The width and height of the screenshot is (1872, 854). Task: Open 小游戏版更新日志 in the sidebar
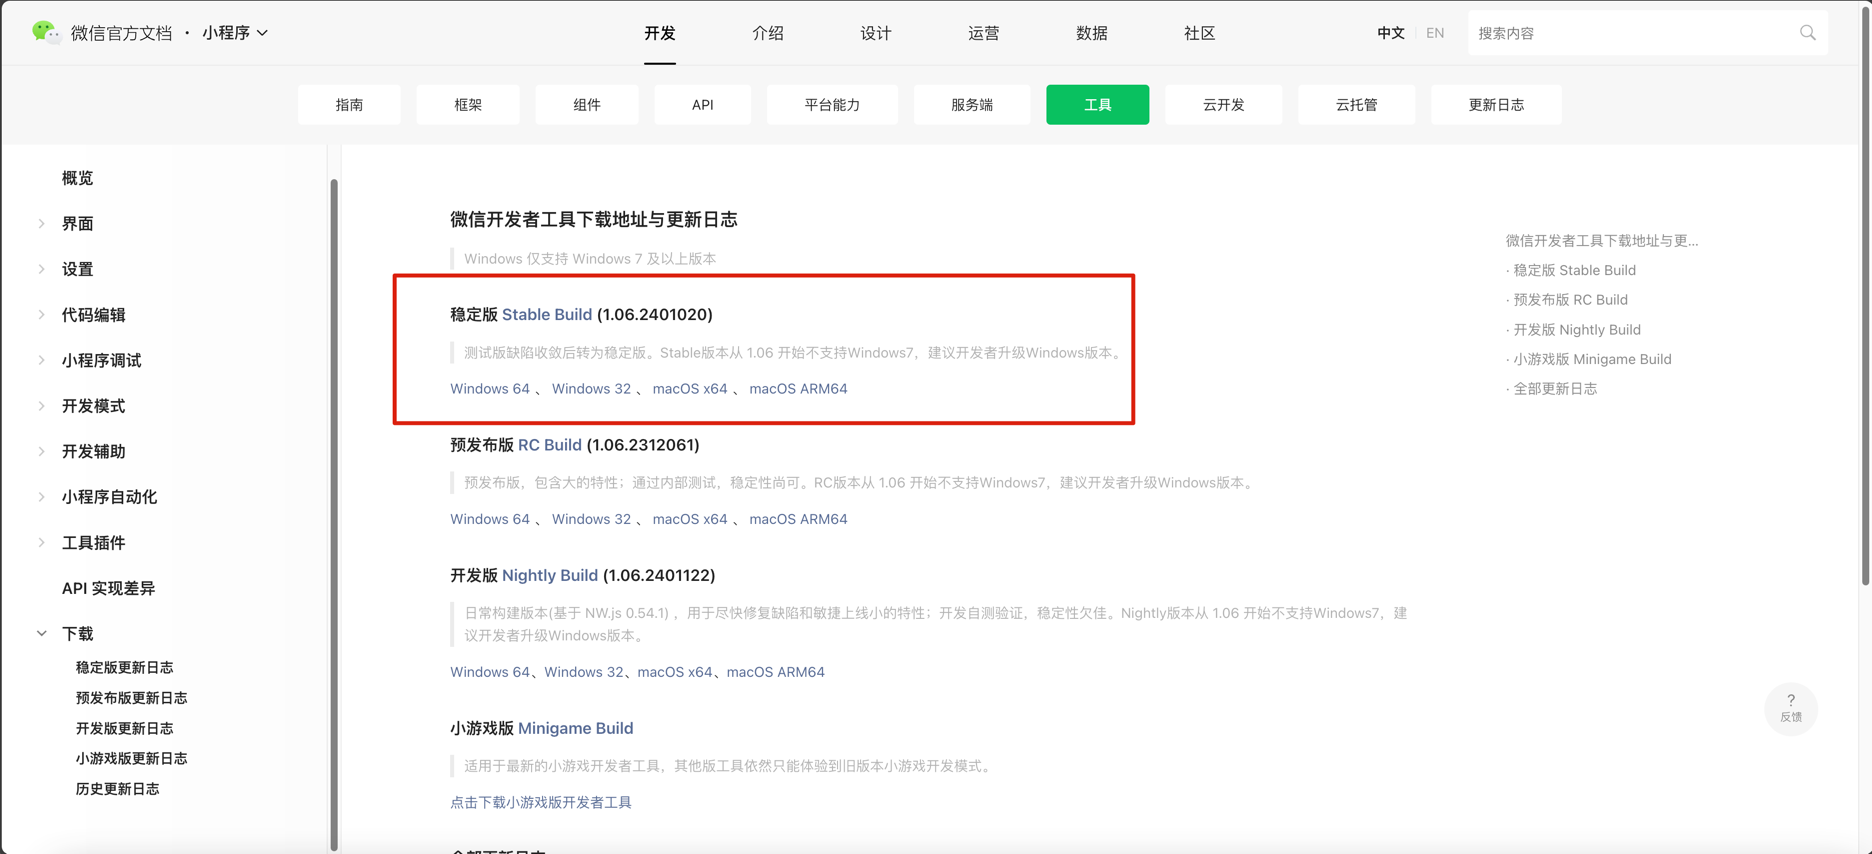[132, 758]
